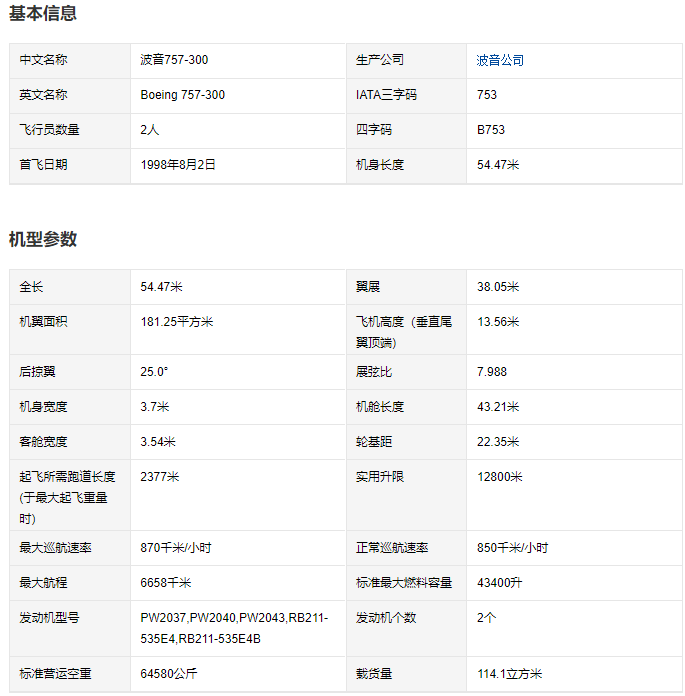Select the 正常巡航速率 label

coord(392,548)
